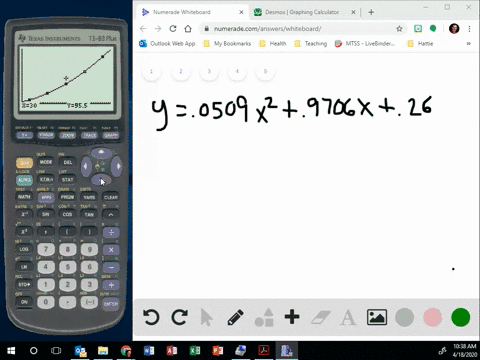Switch to whiteboard page 3

click(x=209, y=71)
